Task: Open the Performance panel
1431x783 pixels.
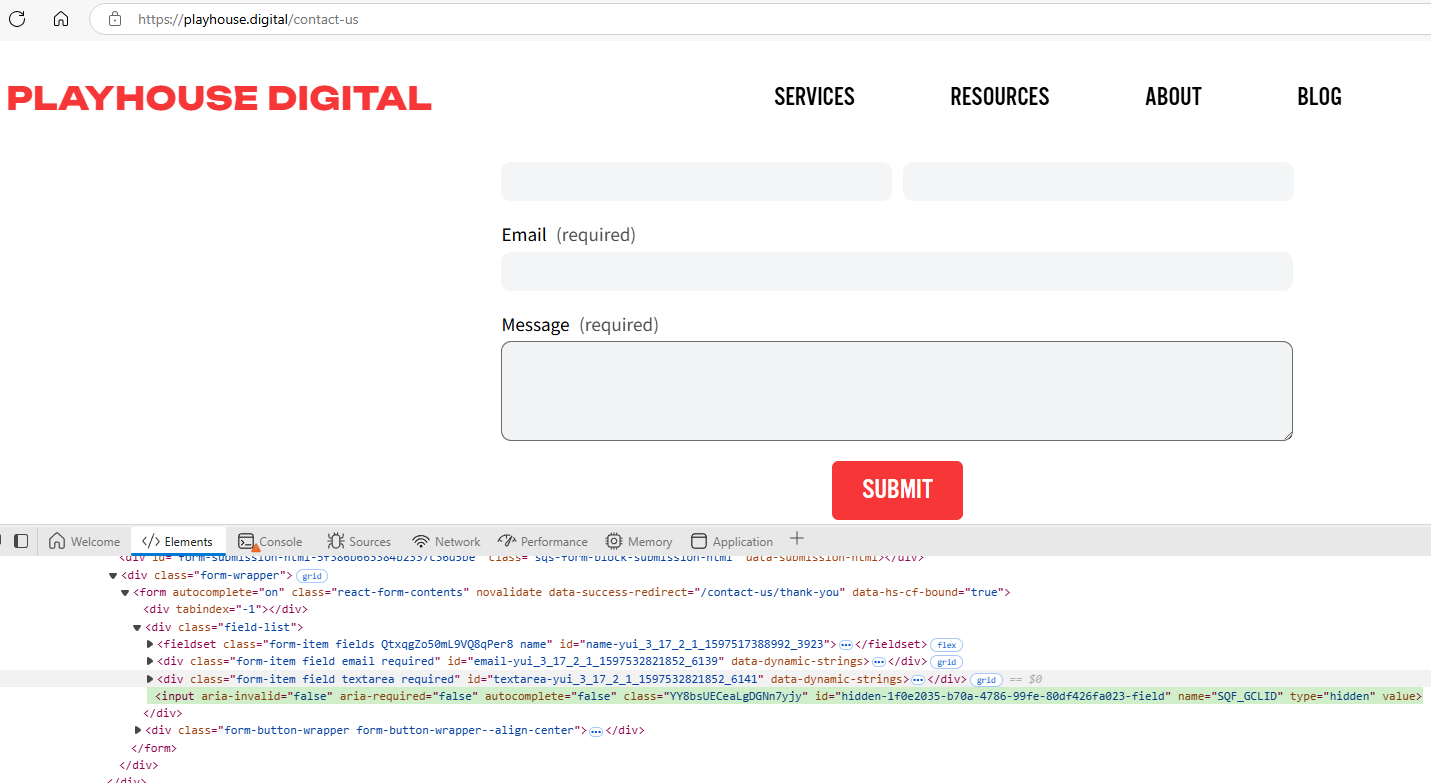Action: tap(542, 540)
